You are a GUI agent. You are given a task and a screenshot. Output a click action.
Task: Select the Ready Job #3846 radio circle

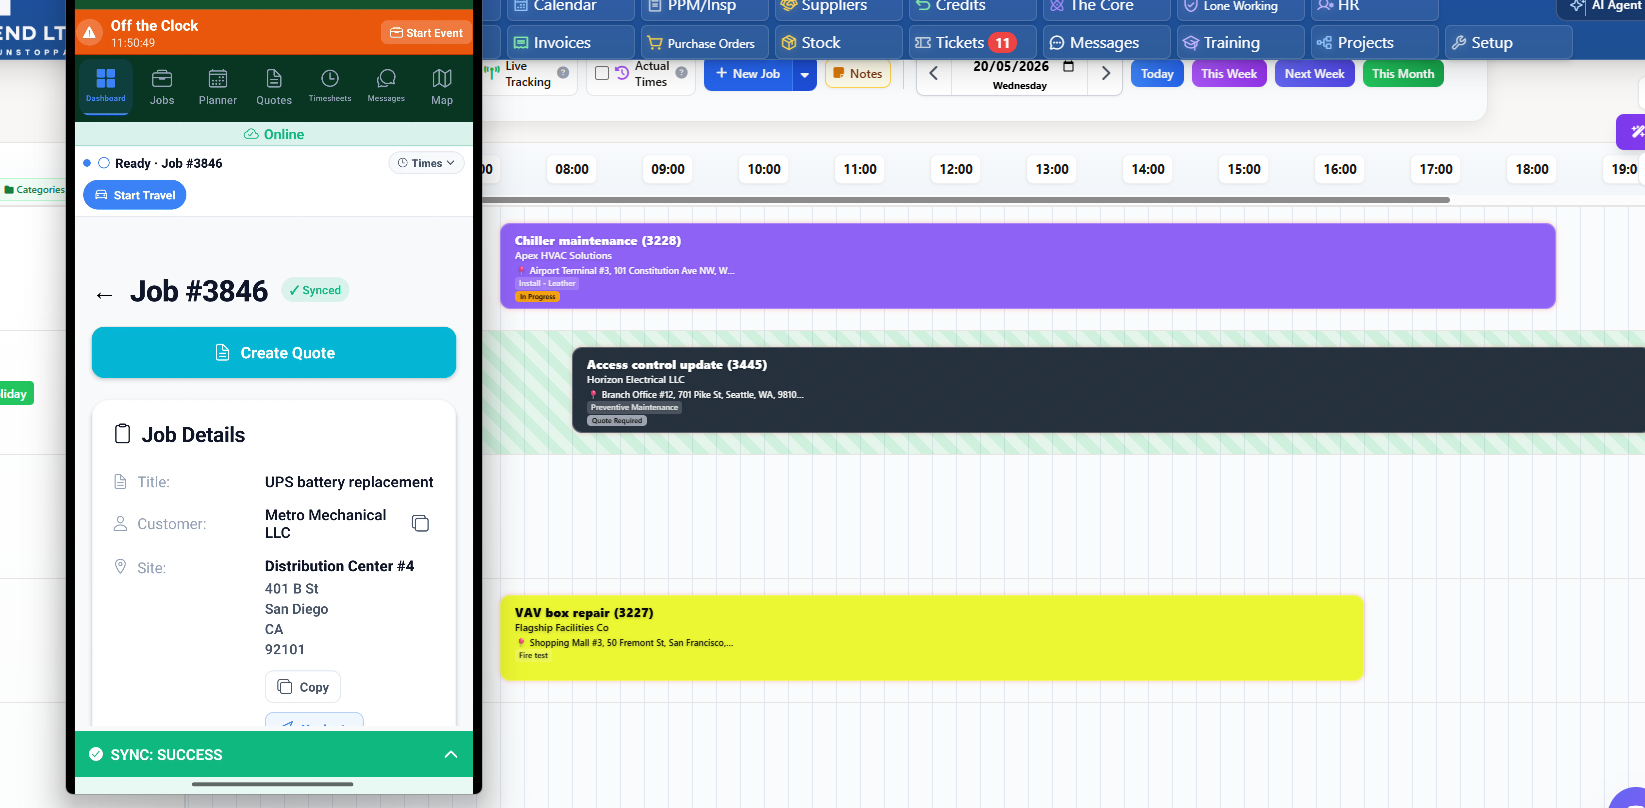tap(104, 163)
